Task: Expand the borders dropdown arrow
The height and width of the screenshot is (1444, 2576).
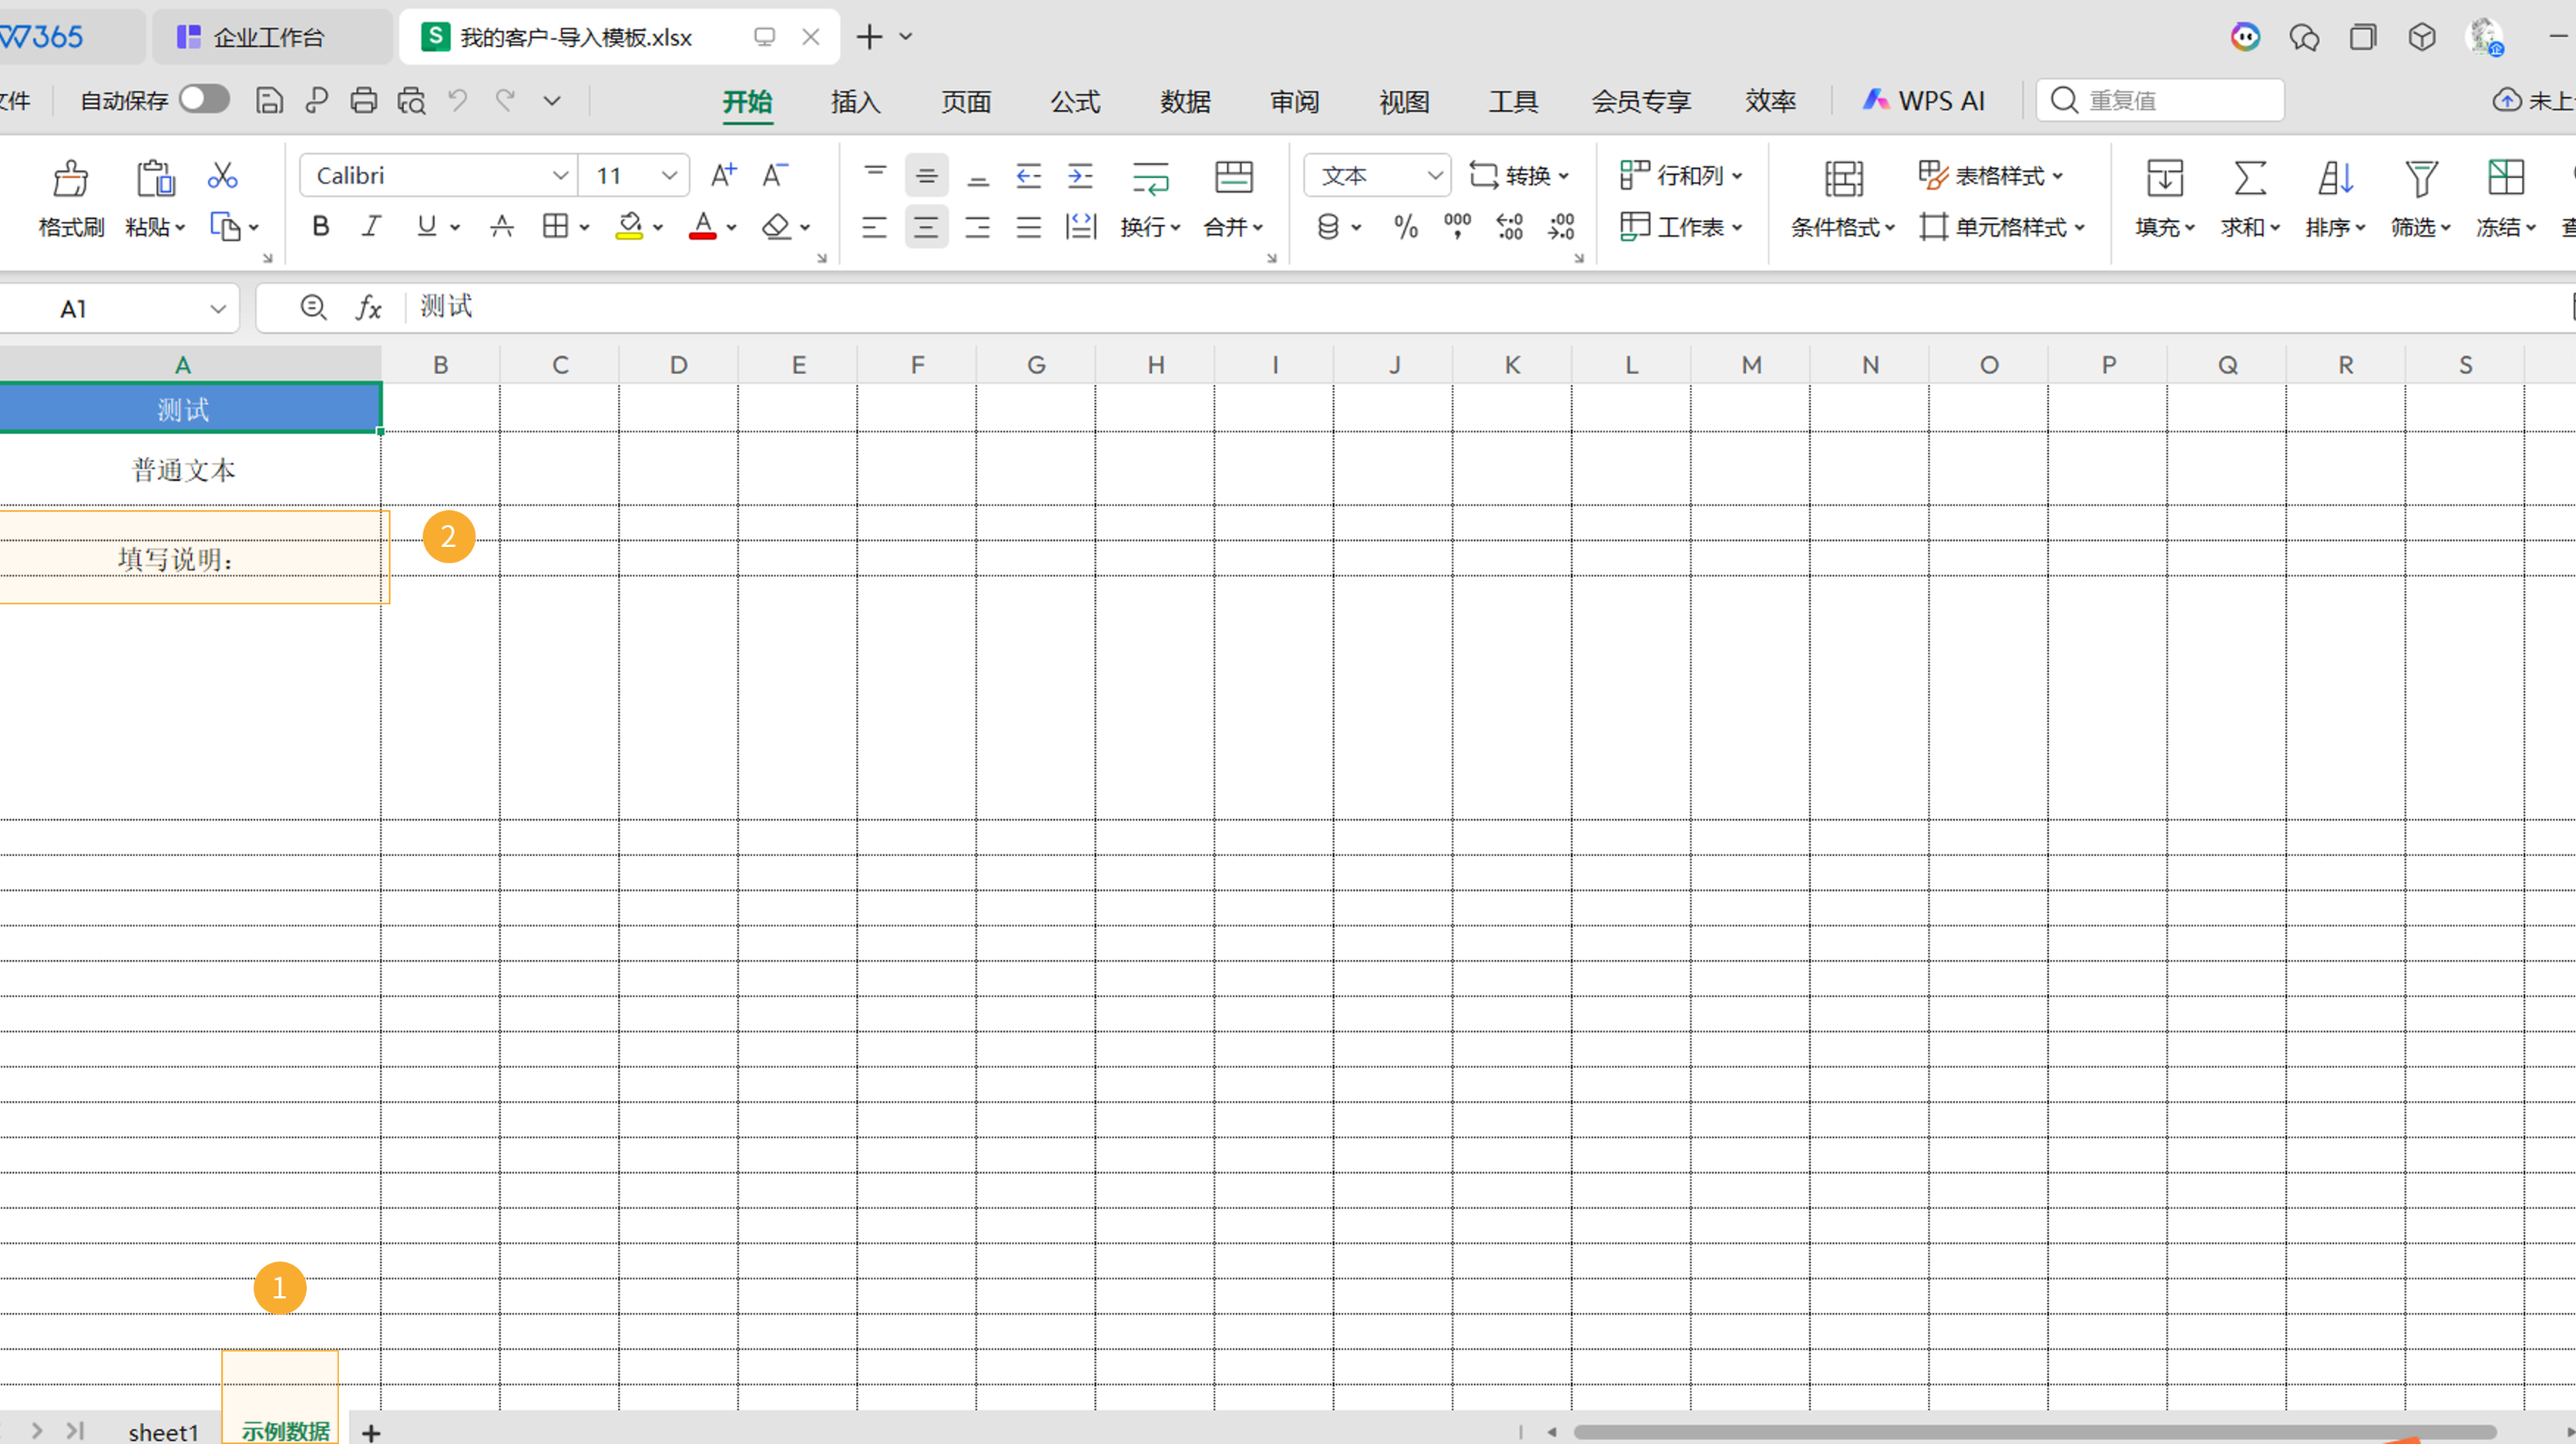Action: [585, 227]
